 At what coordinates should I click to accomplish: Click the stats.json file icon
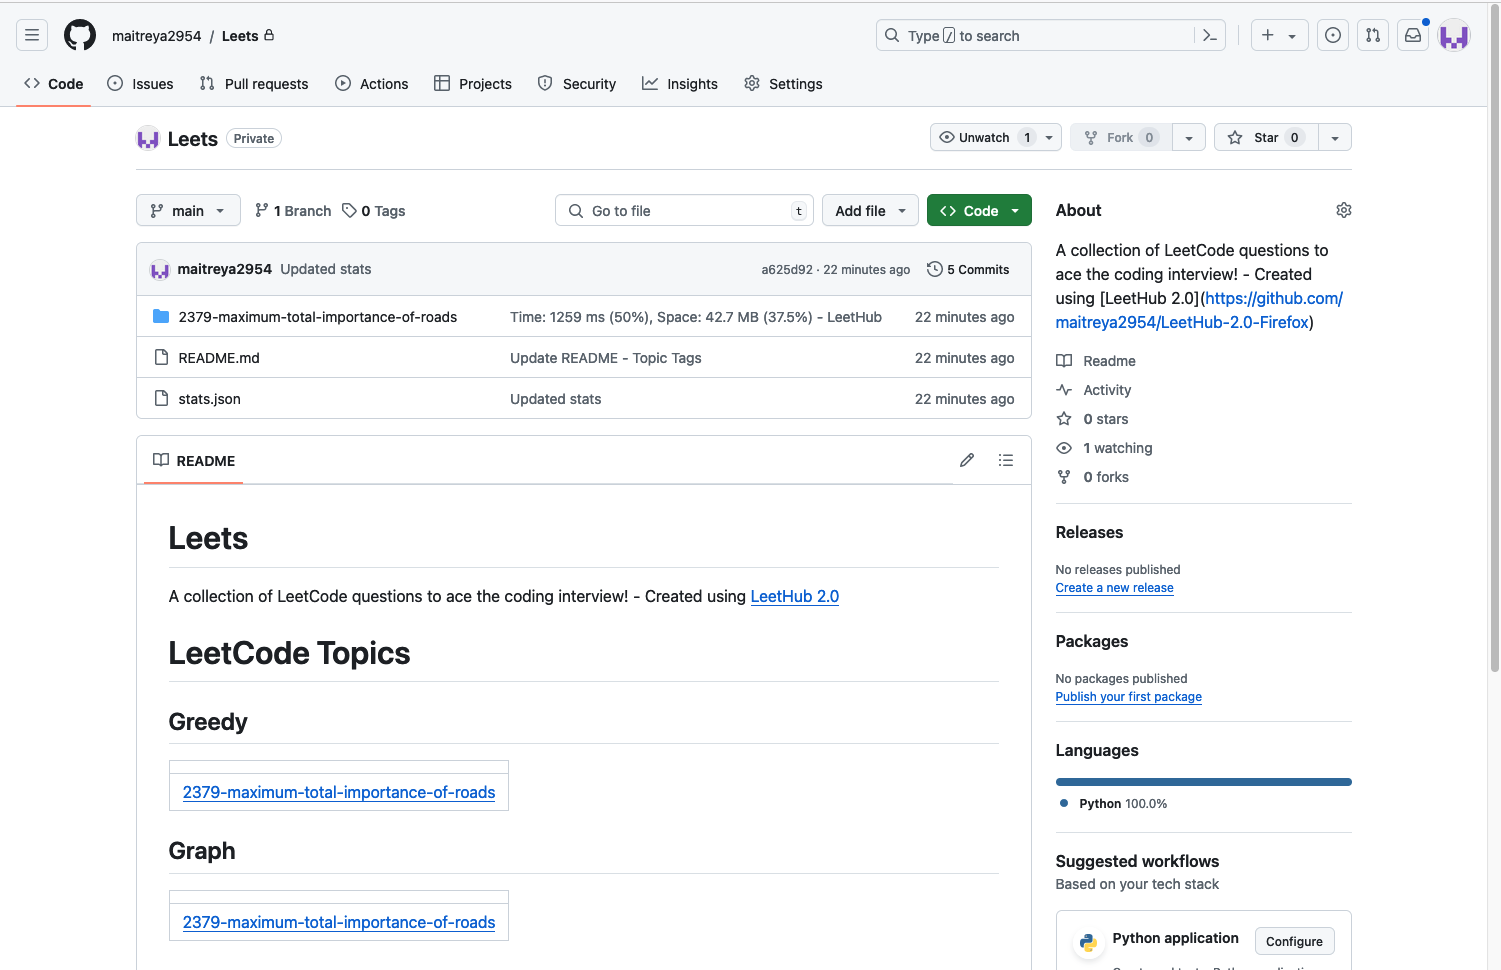[x=161, y=398]
